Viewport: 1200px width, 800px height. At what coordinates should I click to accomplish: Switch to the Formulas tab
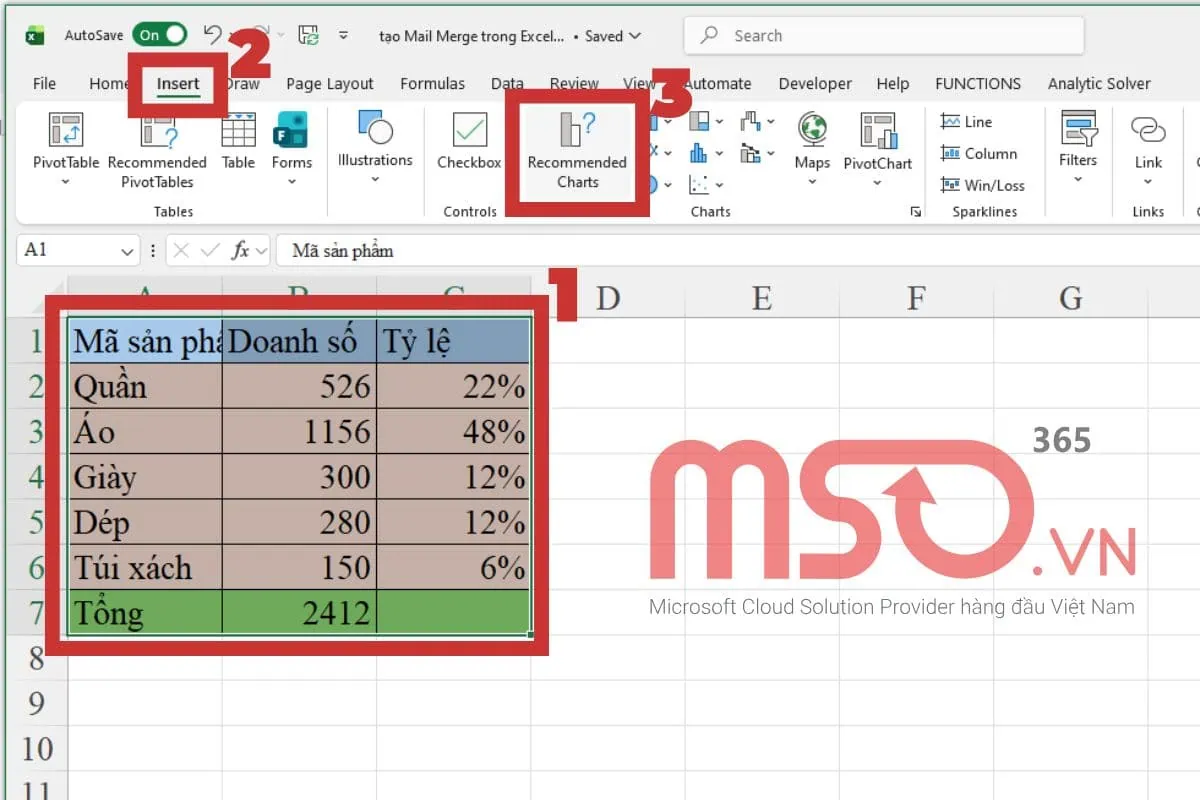432,83
